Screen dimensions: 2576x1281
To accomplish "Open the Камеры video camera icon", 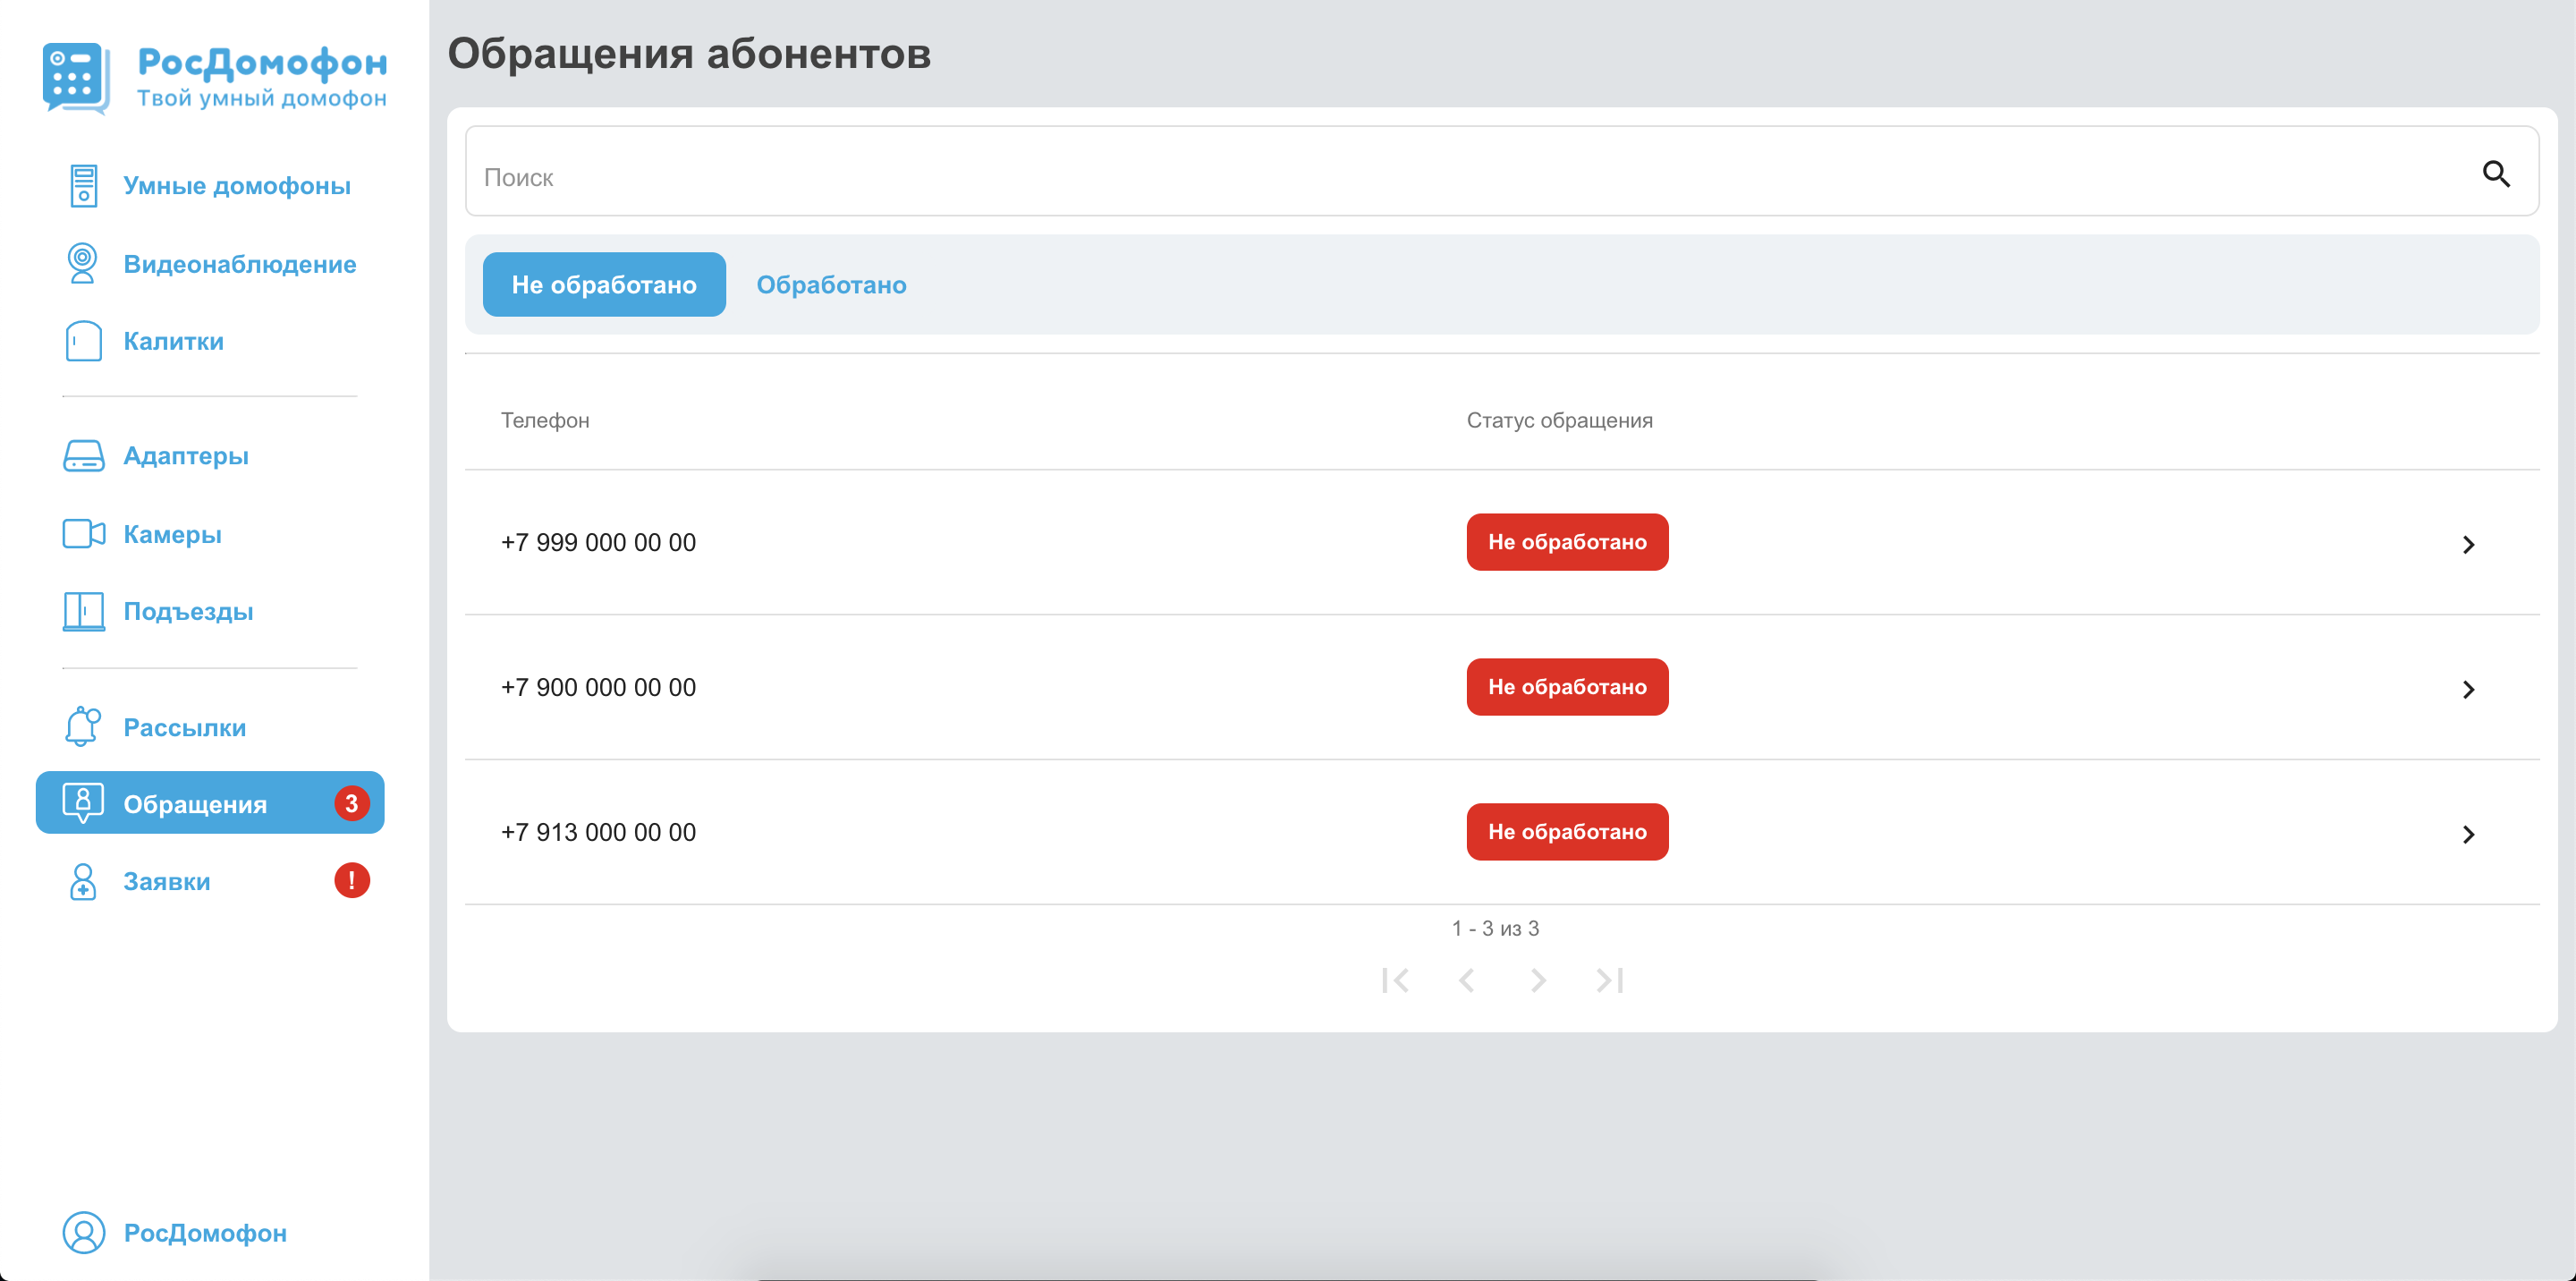I will 84,534.
